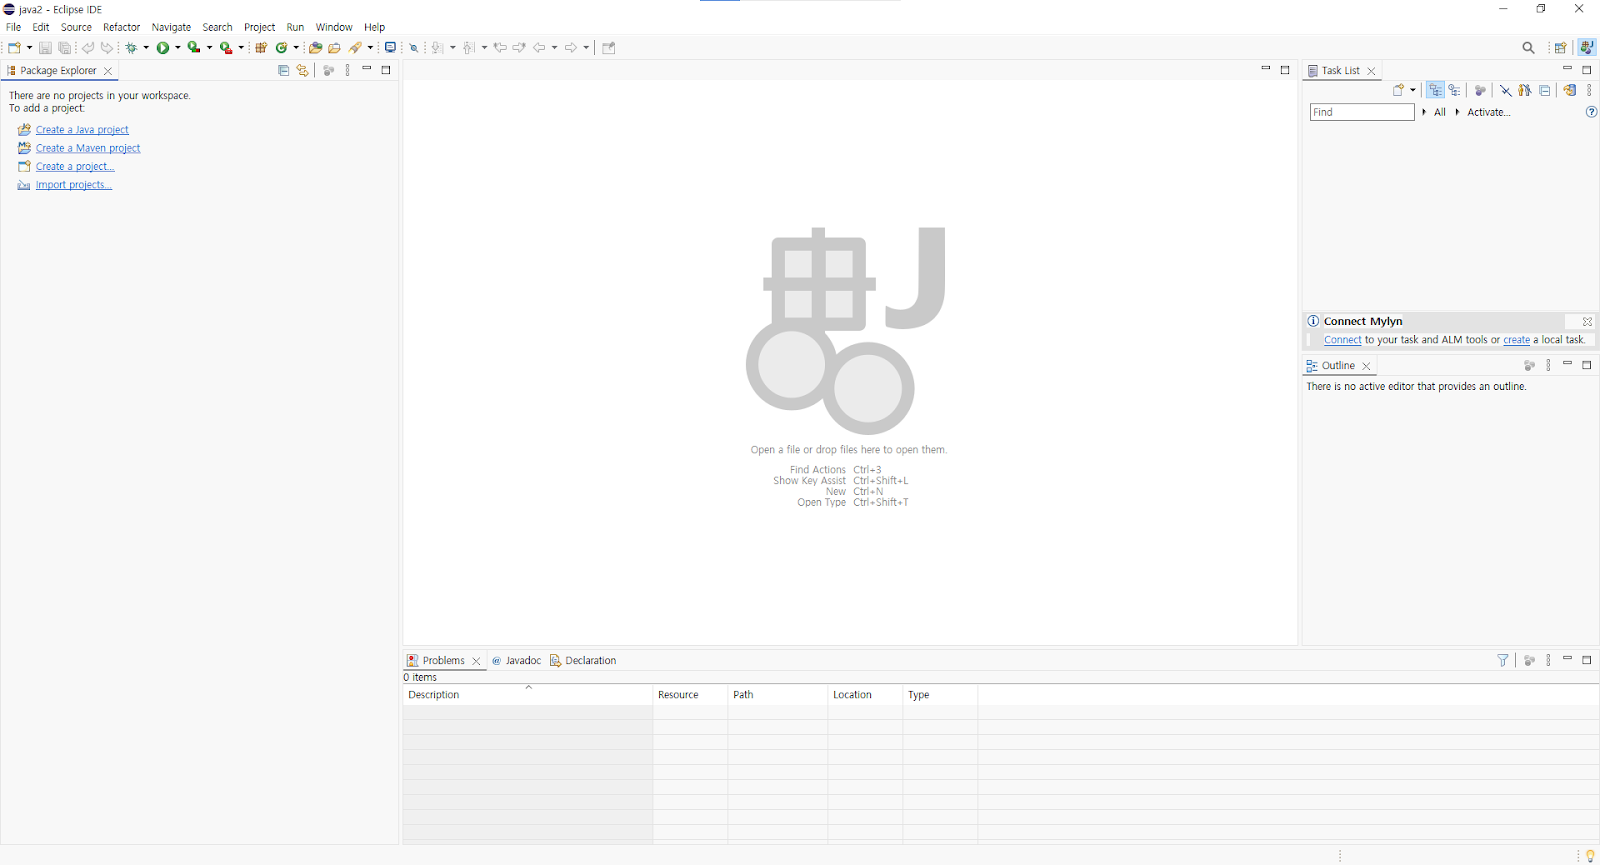
Task: Open the Window menu
Action: (334, 27)
